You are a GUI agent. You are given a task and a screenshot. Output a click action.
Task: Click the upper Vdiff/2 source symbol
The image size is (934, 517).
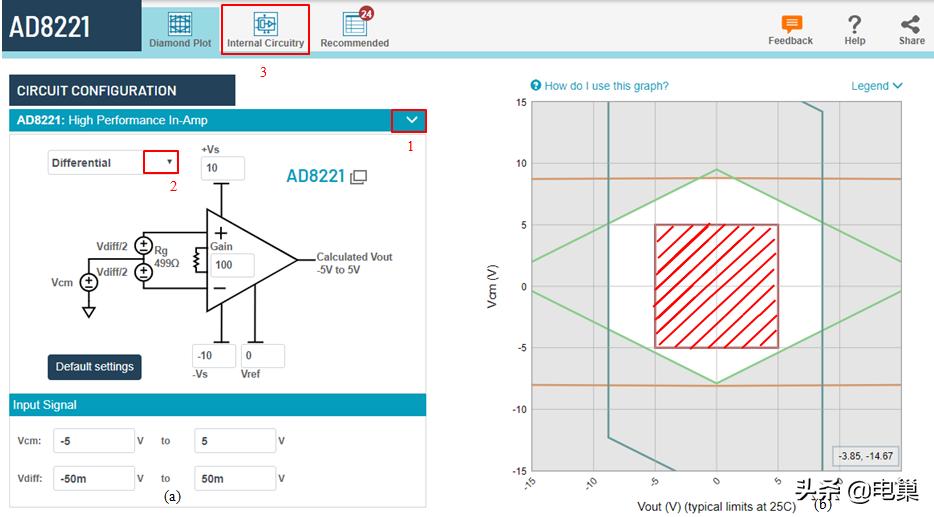pos(144,245)
